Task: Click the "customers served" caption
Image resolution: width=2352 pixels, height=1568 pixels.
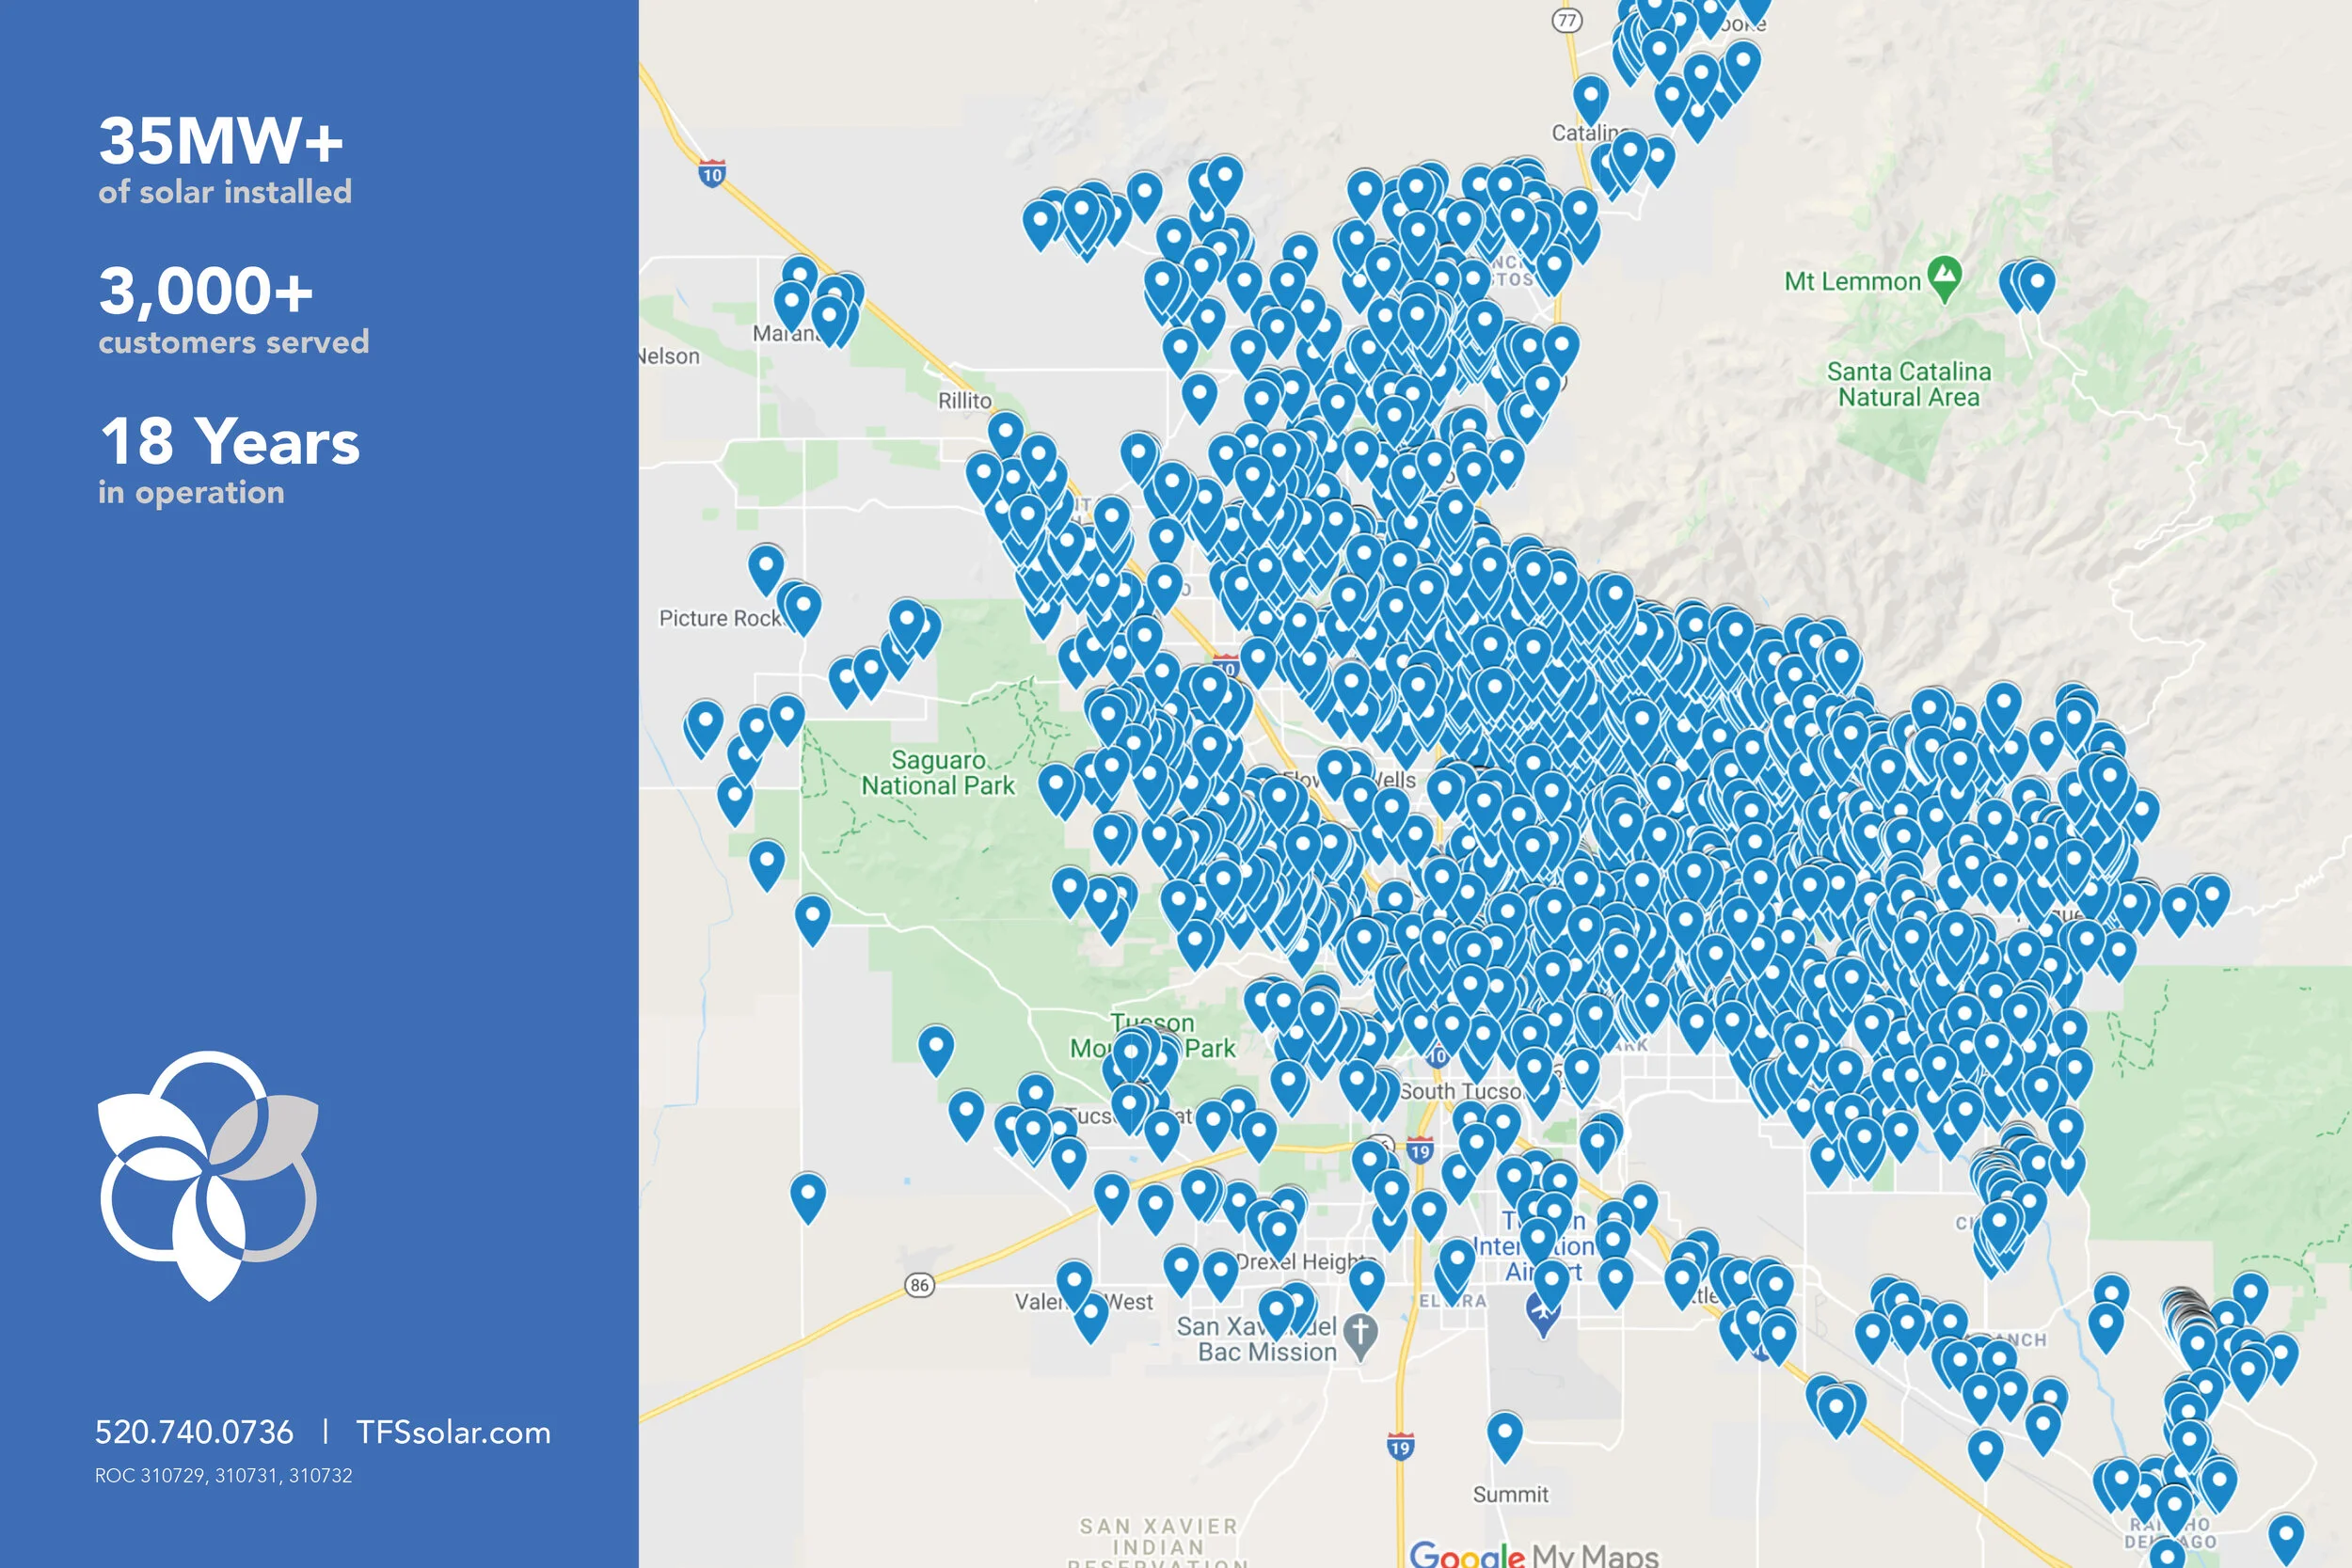Action: 234,342
